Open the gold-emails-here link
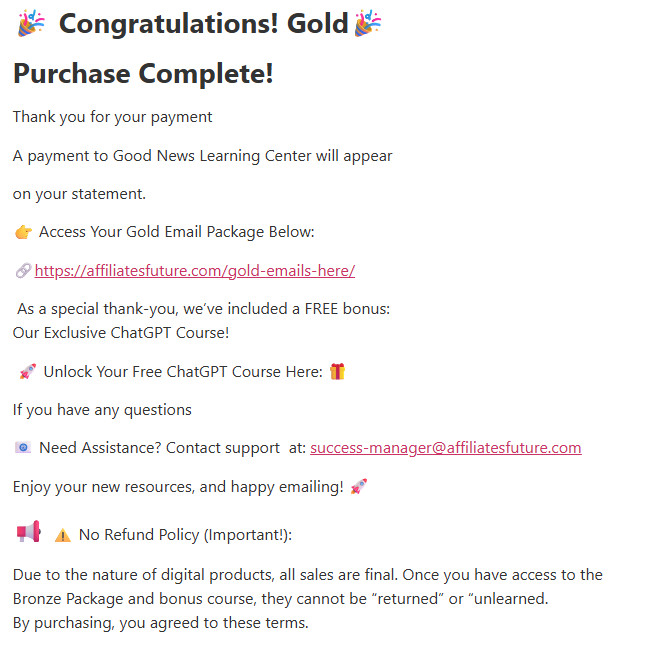 tap(195, 271)
